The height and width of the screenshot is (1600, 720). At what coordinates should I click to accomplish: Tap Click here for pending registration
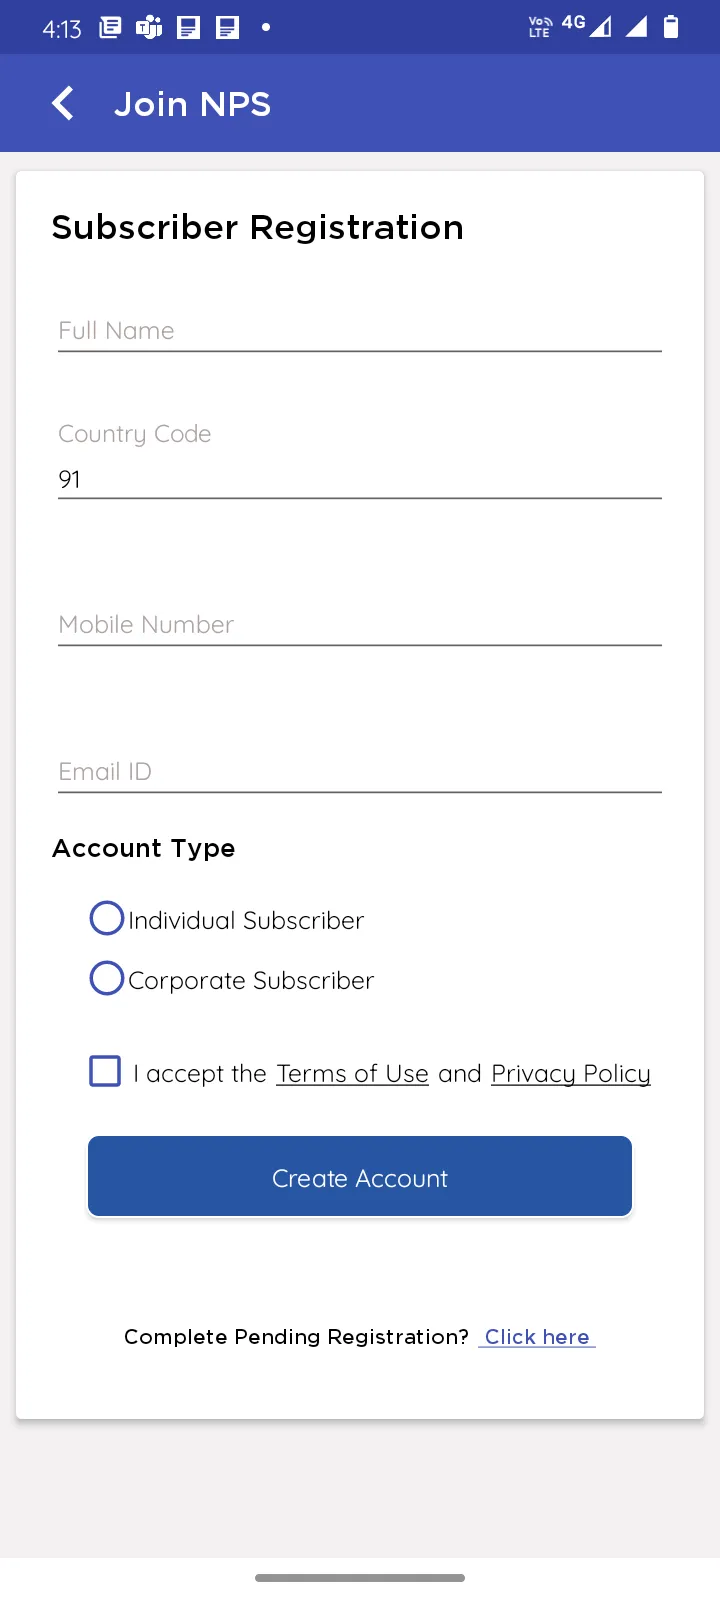point(537,1337)
